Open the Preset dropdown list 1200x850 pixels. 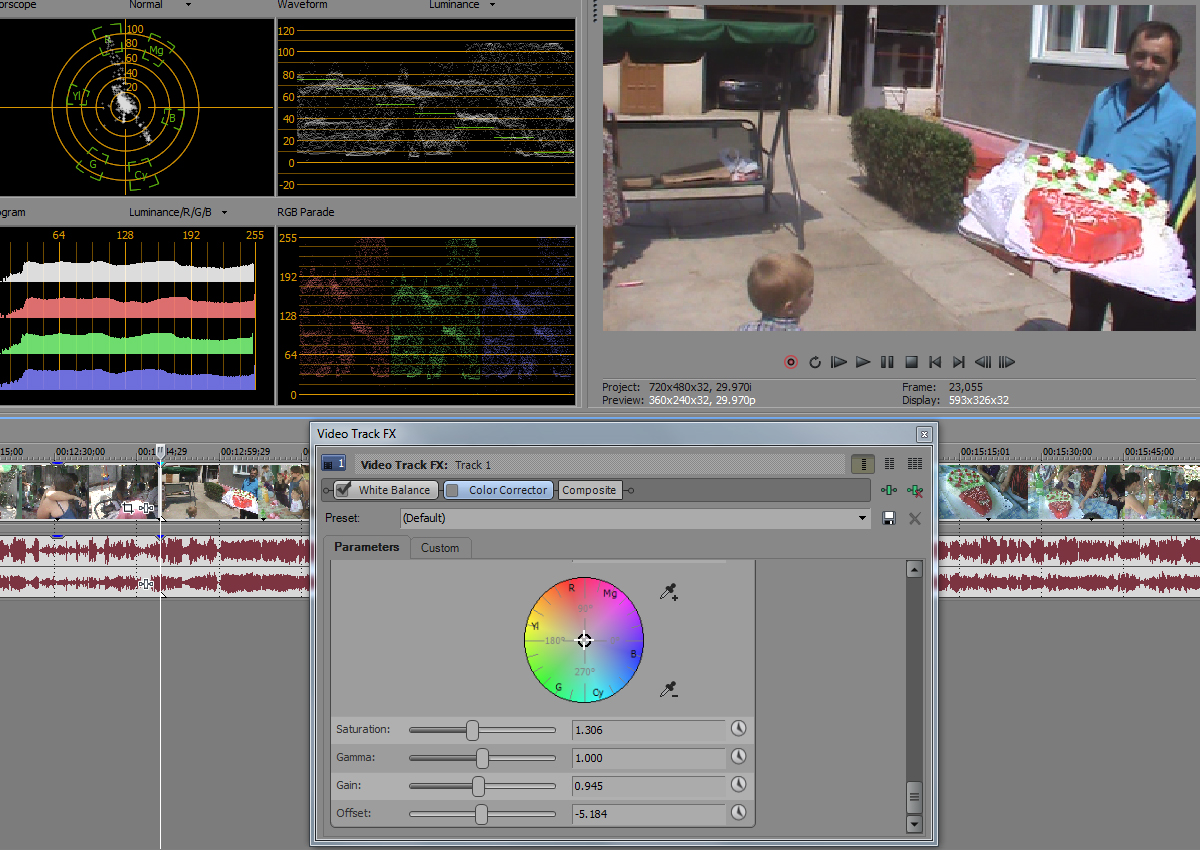coord(863,518)
